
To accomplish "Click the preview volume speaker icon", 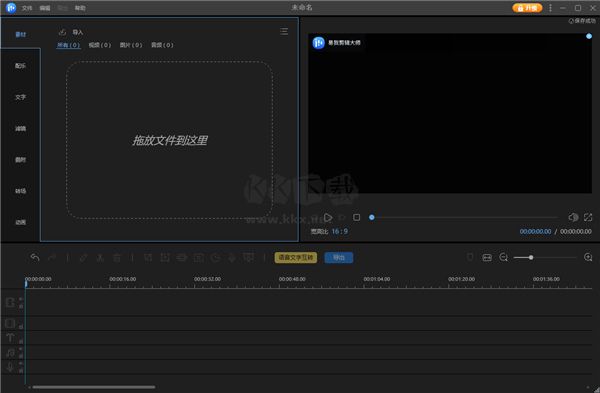I will click(573, 217).
